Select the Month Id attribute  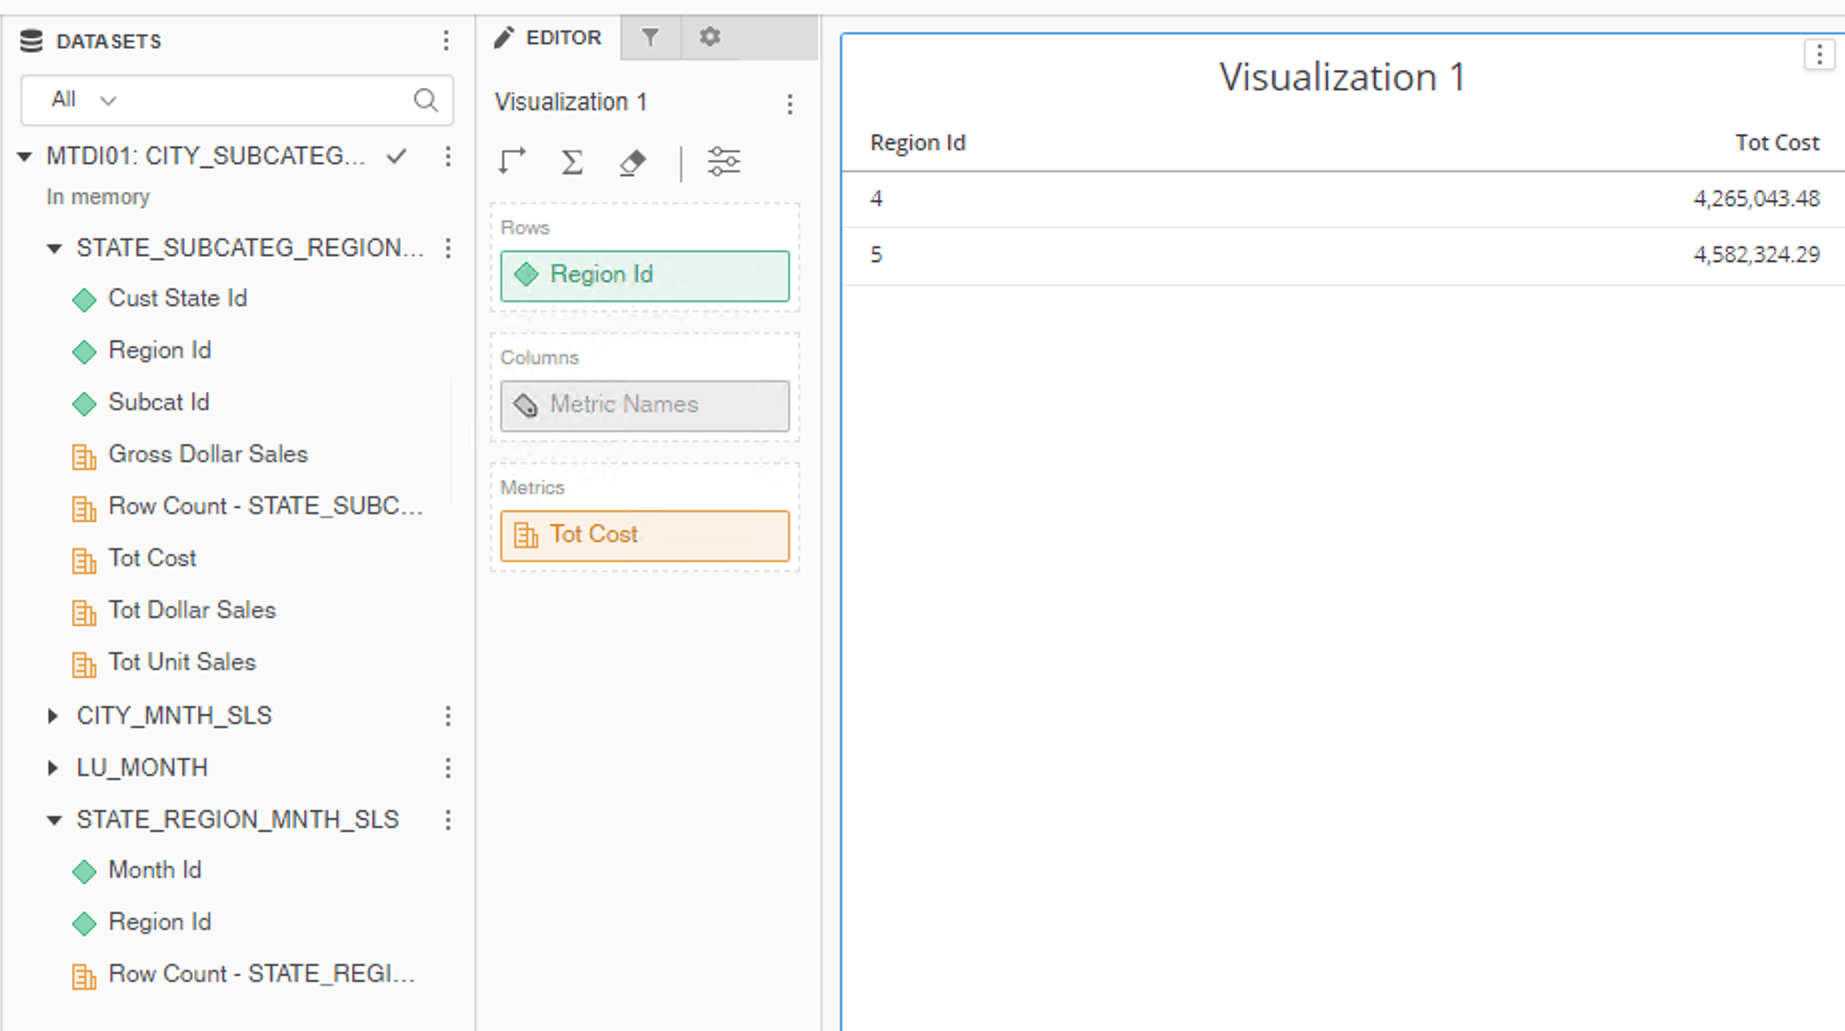[154, 870]
